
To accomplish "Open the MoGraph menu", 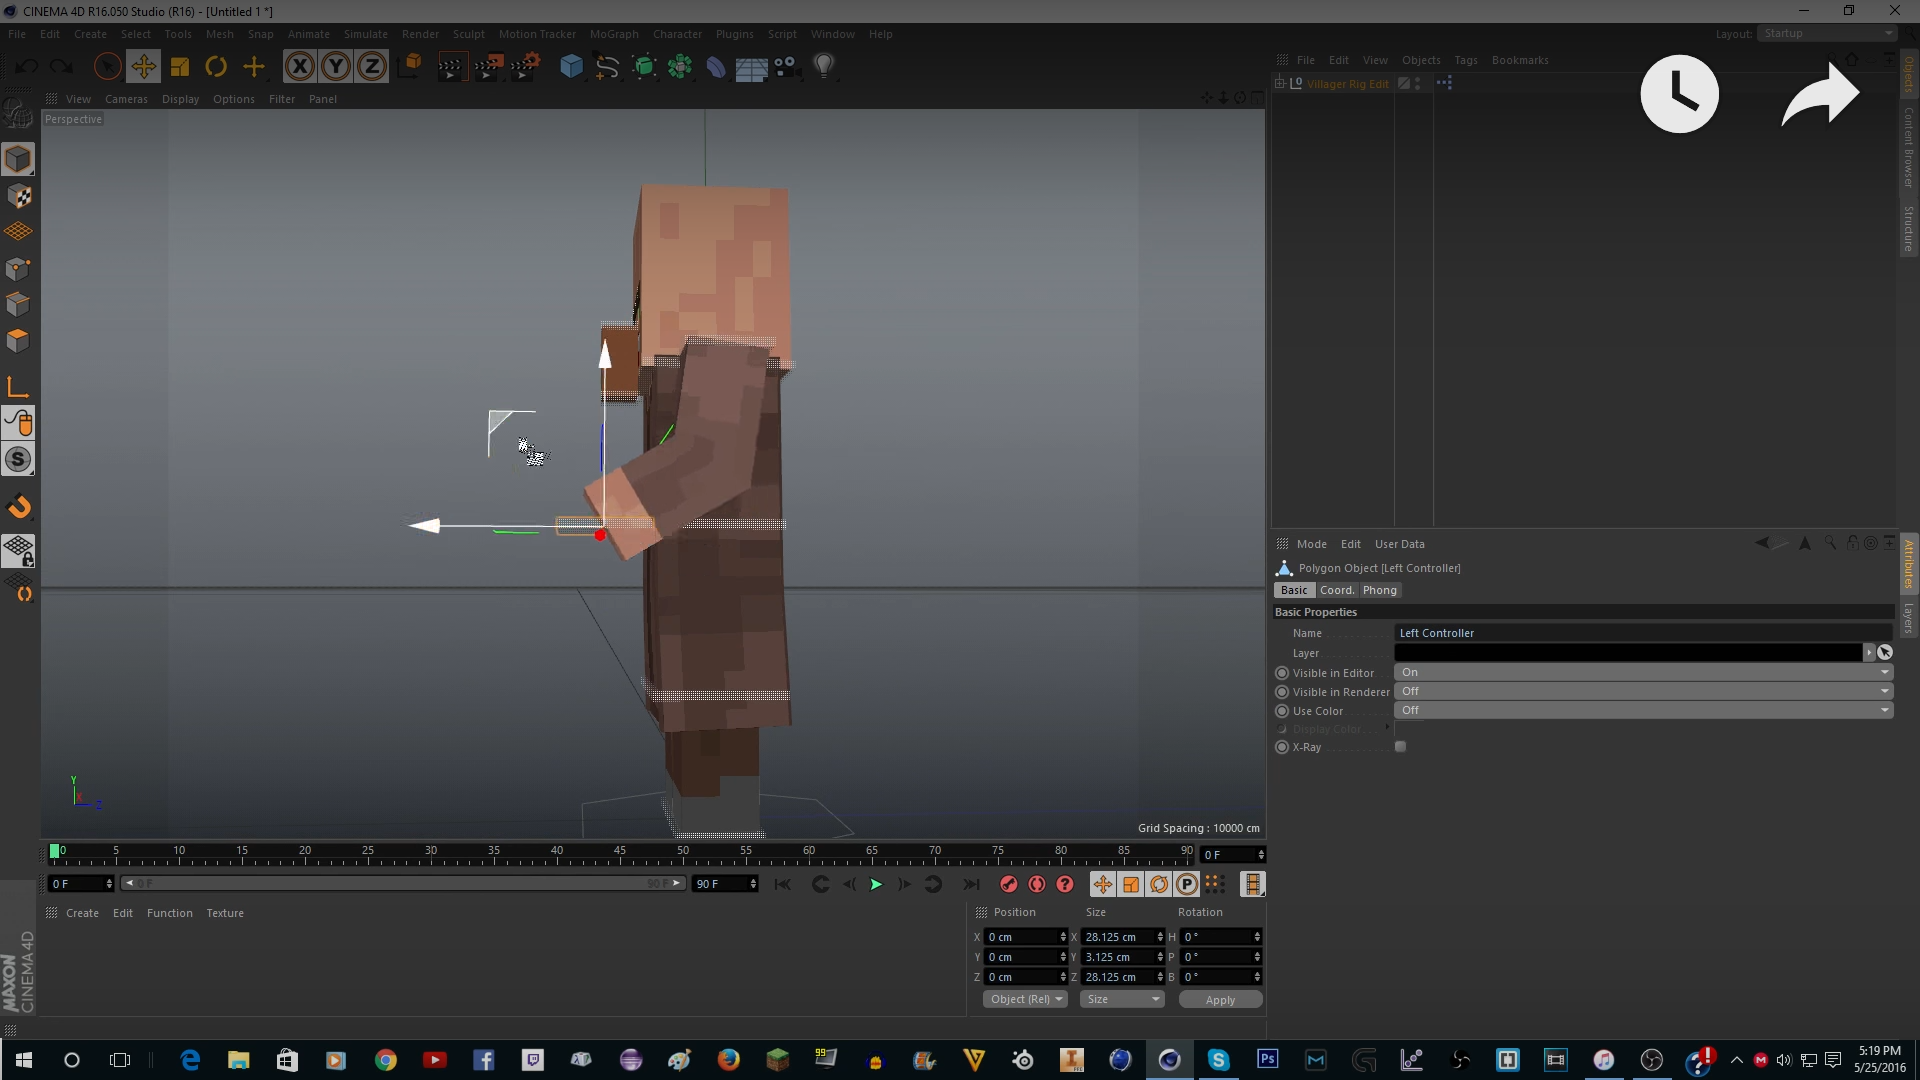I will (x=614, y=34).
